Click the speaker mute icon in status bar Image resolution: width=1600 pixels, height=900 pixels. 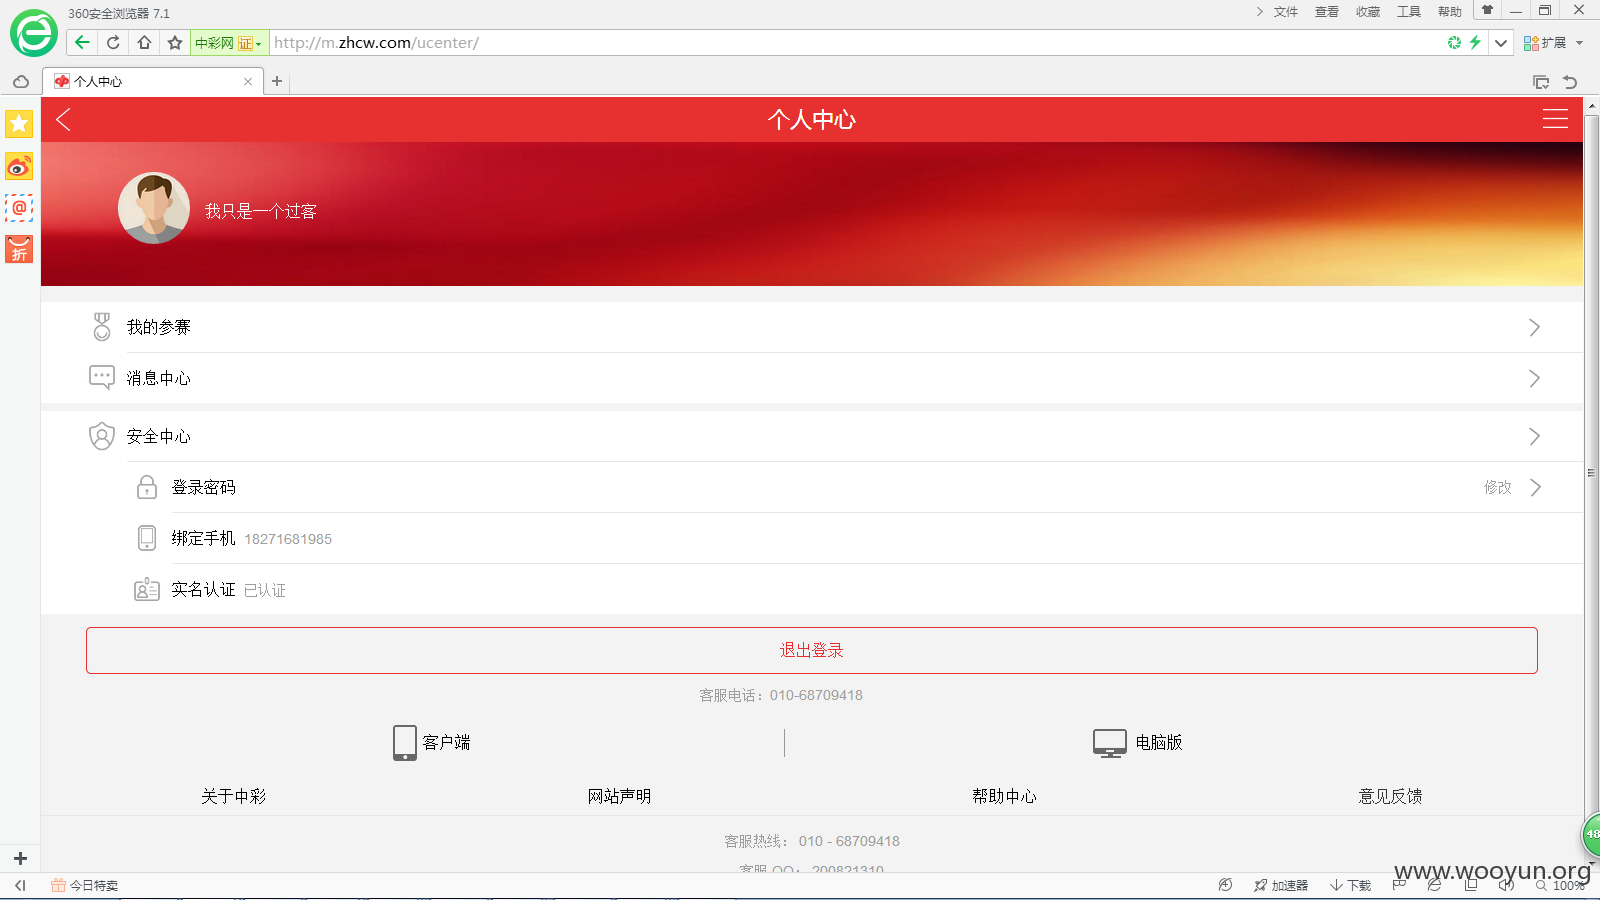click(1506, 885)
